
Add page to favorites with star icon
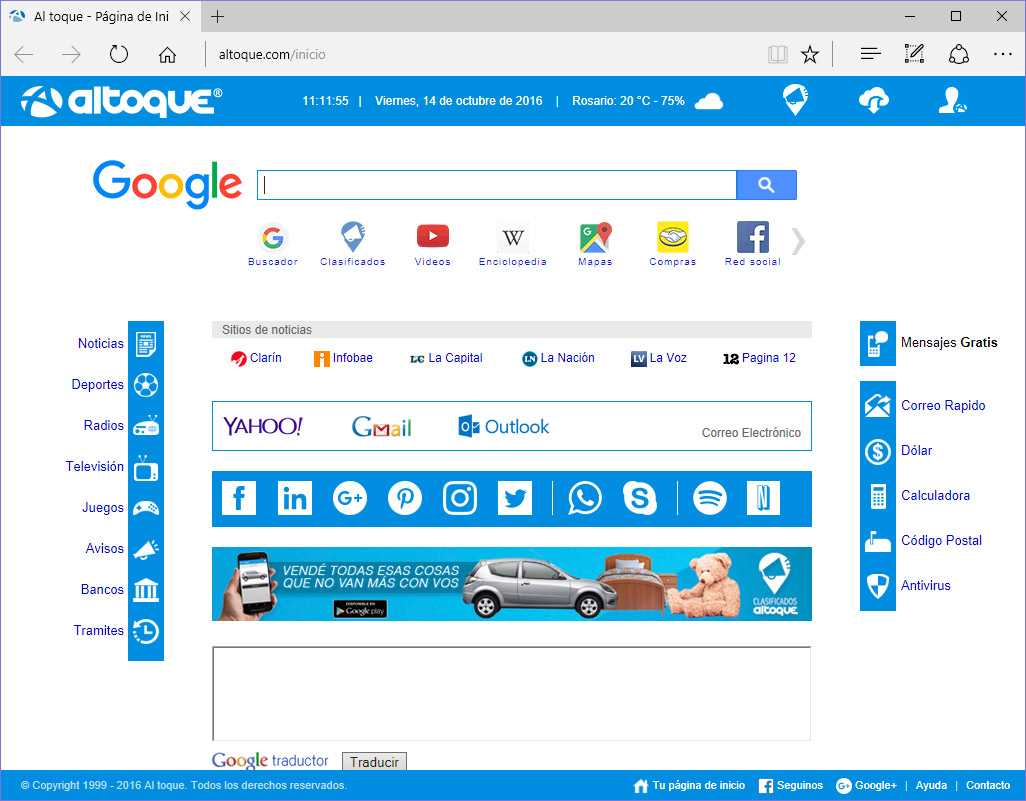coord(810,54)
